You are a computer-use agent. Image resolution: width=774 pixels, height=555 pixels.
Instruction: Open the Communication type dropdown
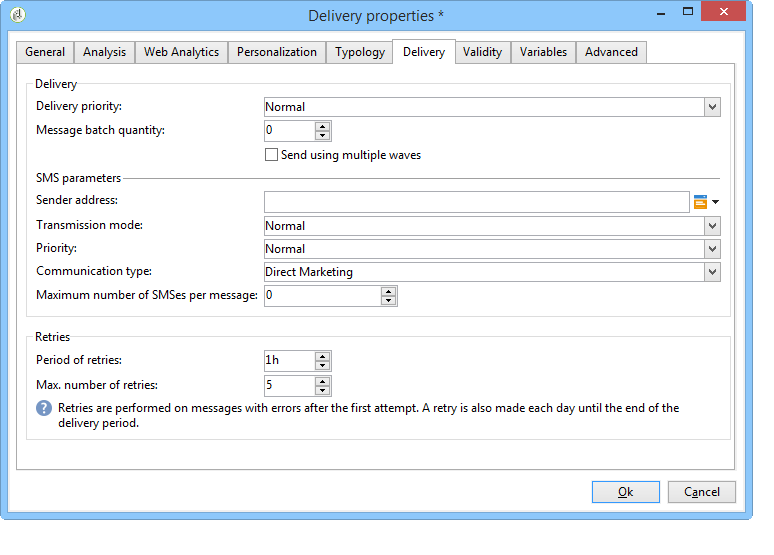coord(712,272)
